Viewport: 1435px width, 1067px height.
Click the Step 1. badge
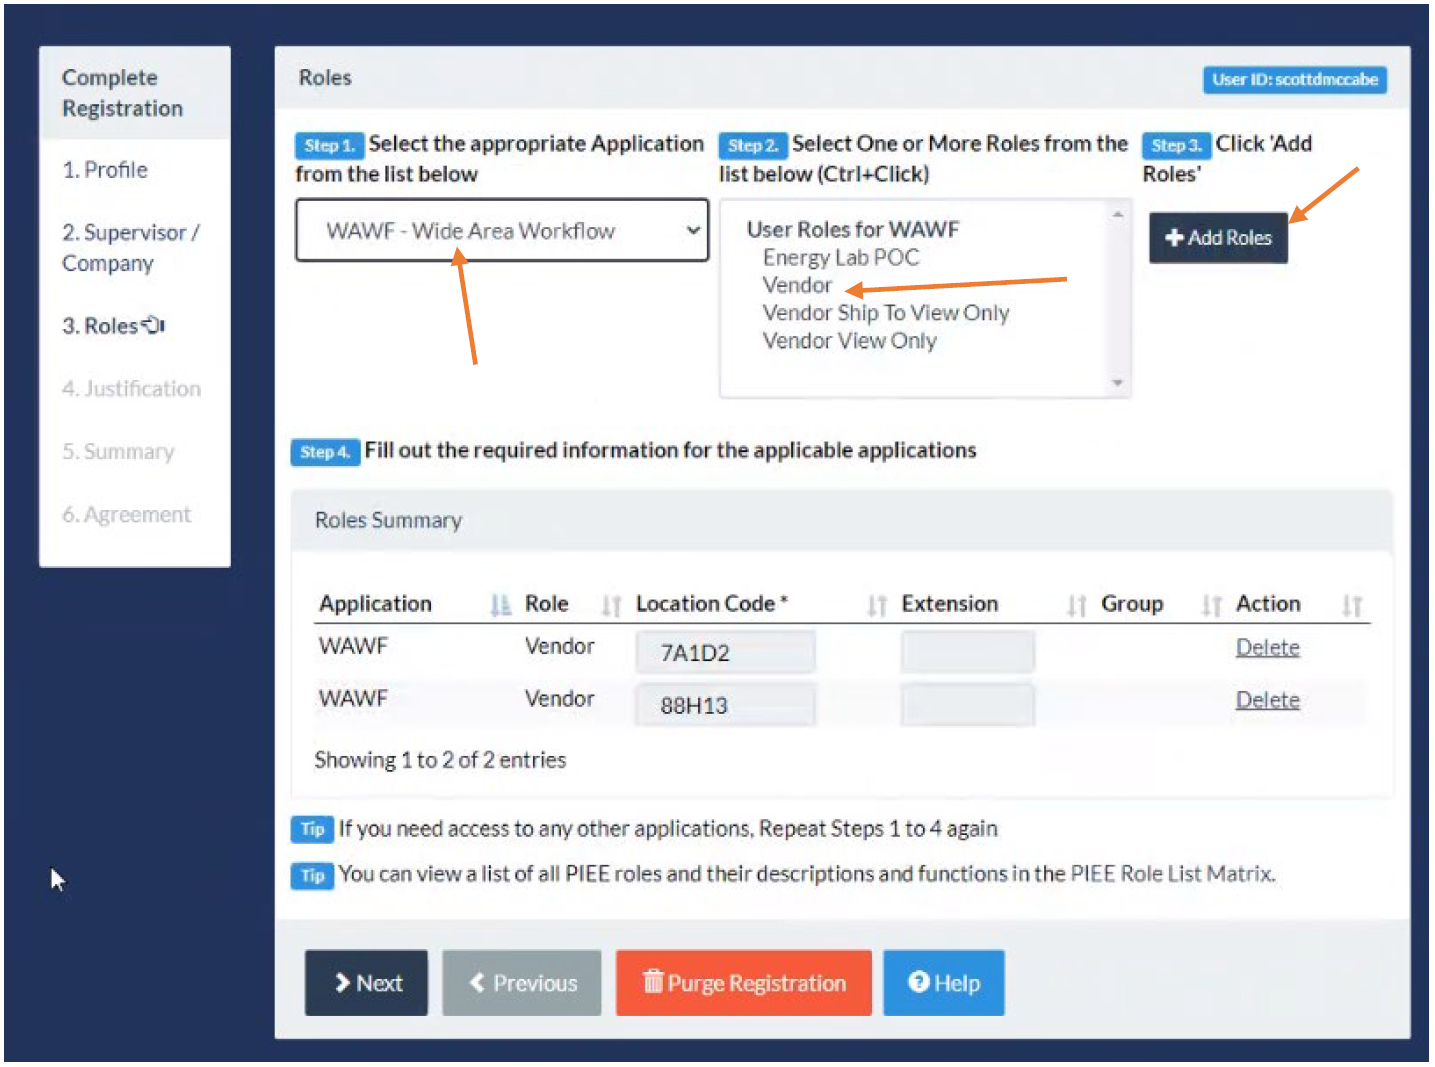click(329, 146)
